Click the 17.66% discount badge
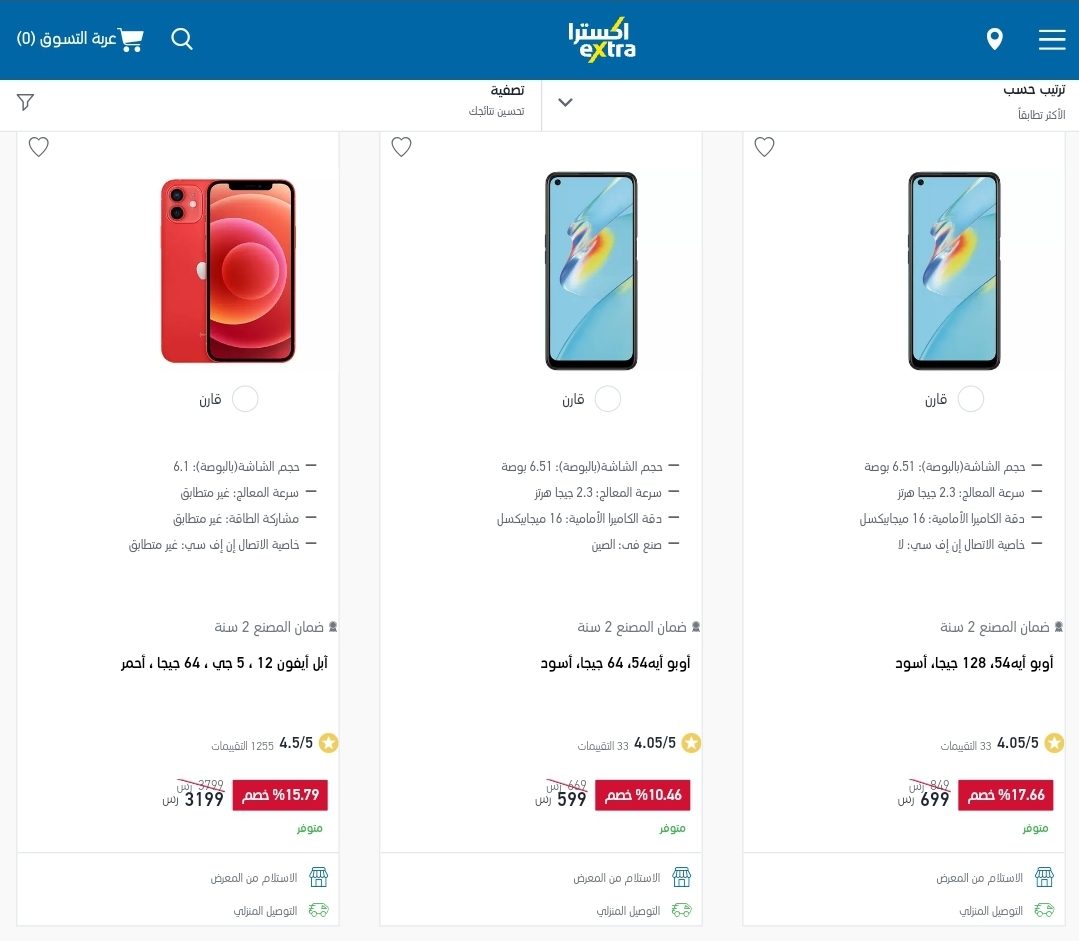 coord(1005,795)
